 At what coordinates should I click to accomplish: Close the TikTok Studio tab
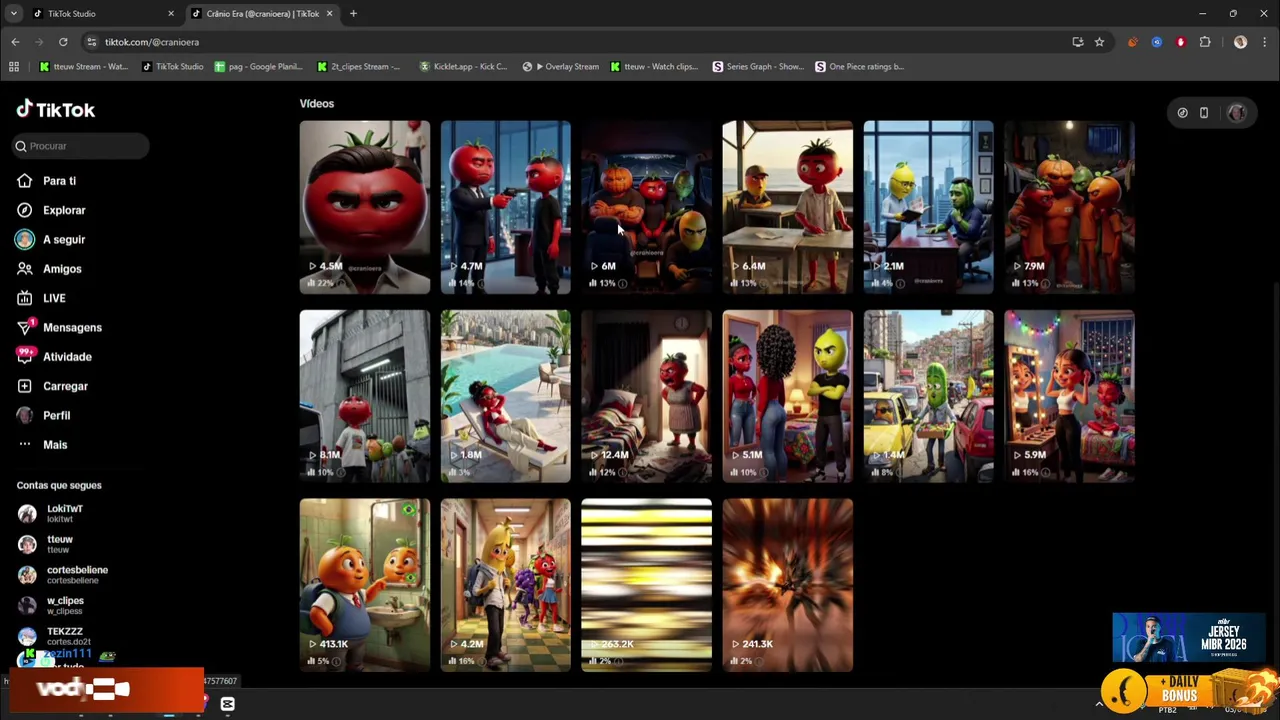pyautogui.click(x=171, y=14)
